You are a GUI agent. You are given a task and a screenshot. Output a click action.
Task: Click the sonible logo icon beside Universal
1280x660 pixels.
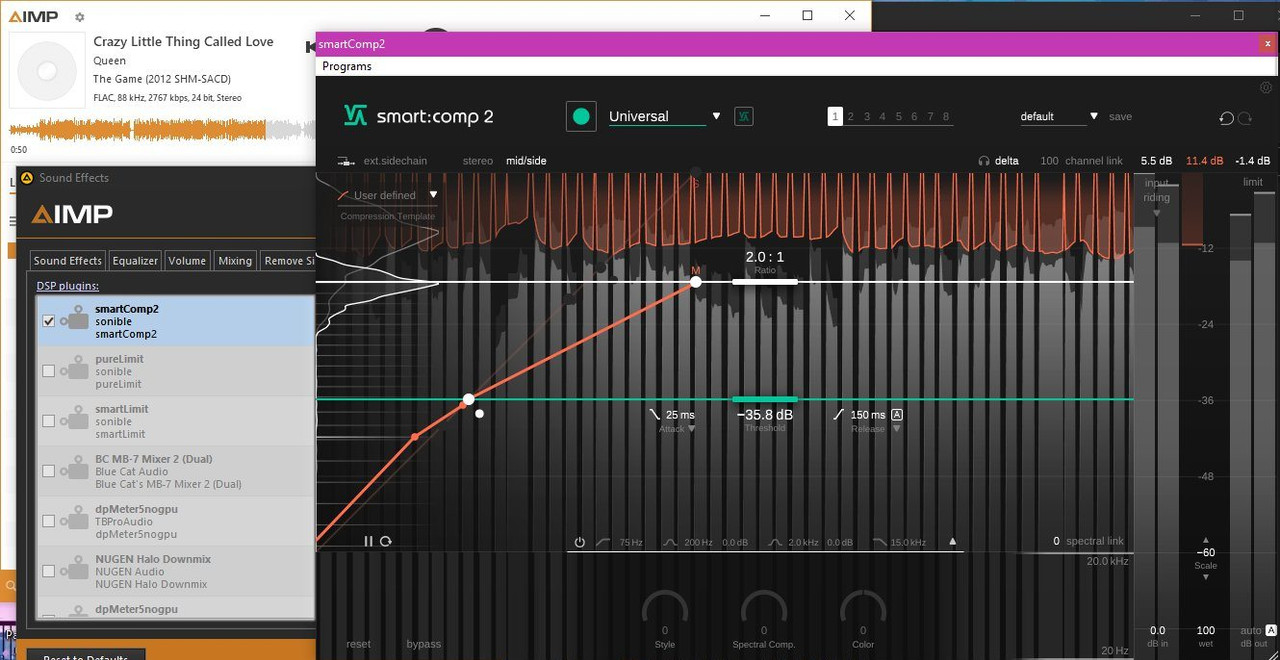coord(743,116)
